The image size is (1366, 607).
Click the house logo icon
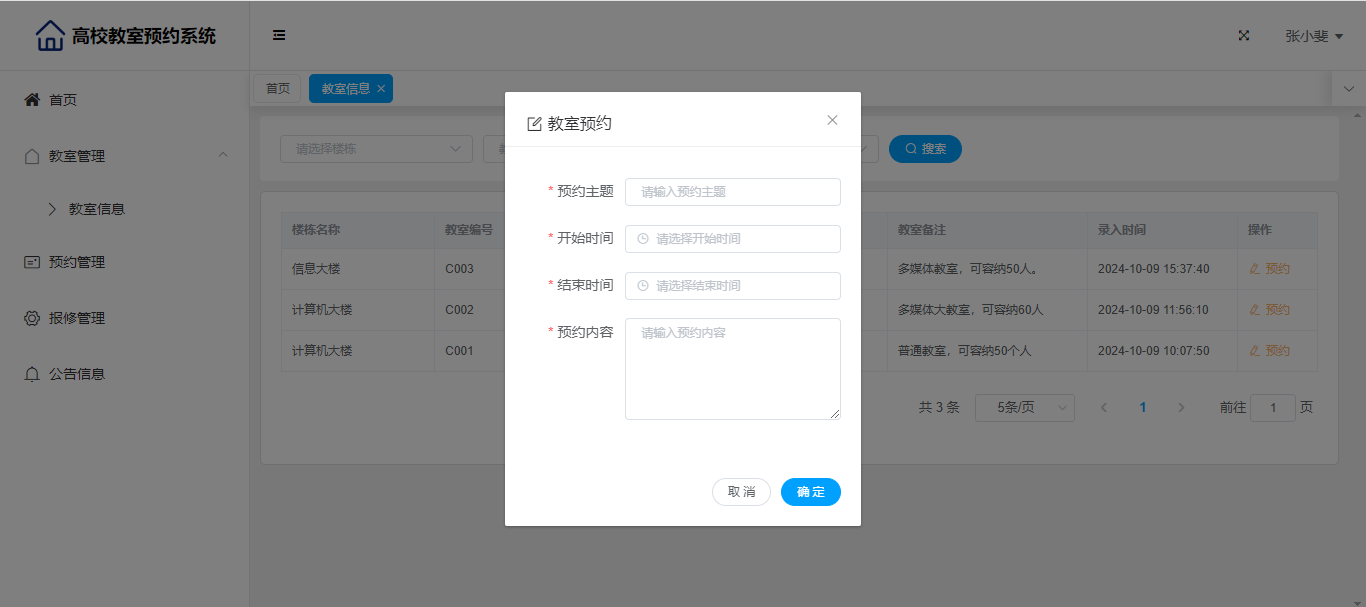pos(50,36)
